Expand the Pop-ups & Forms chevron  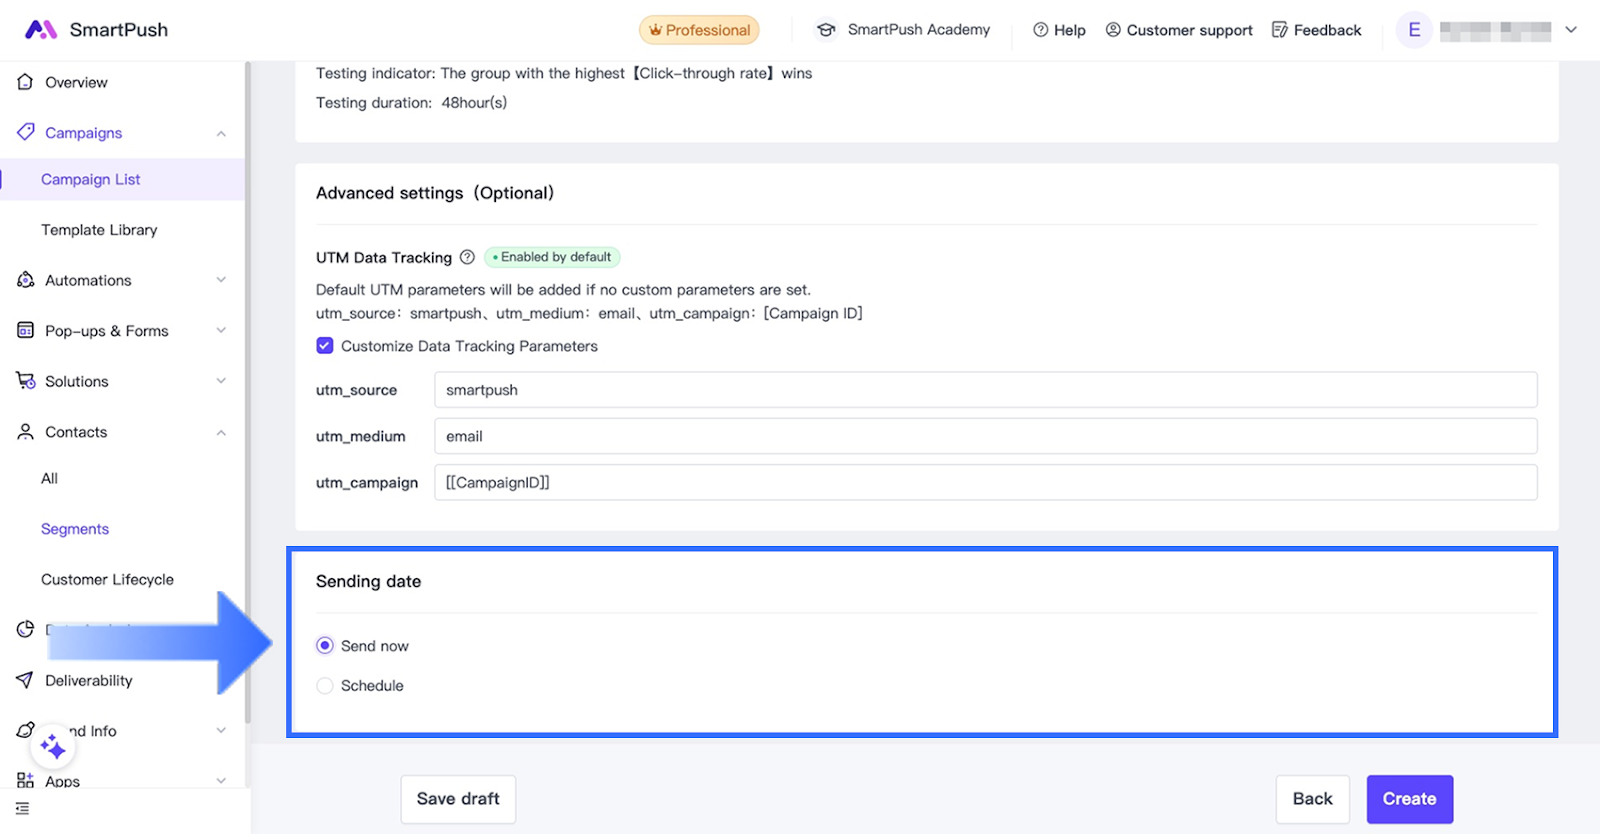coord(221,331)
